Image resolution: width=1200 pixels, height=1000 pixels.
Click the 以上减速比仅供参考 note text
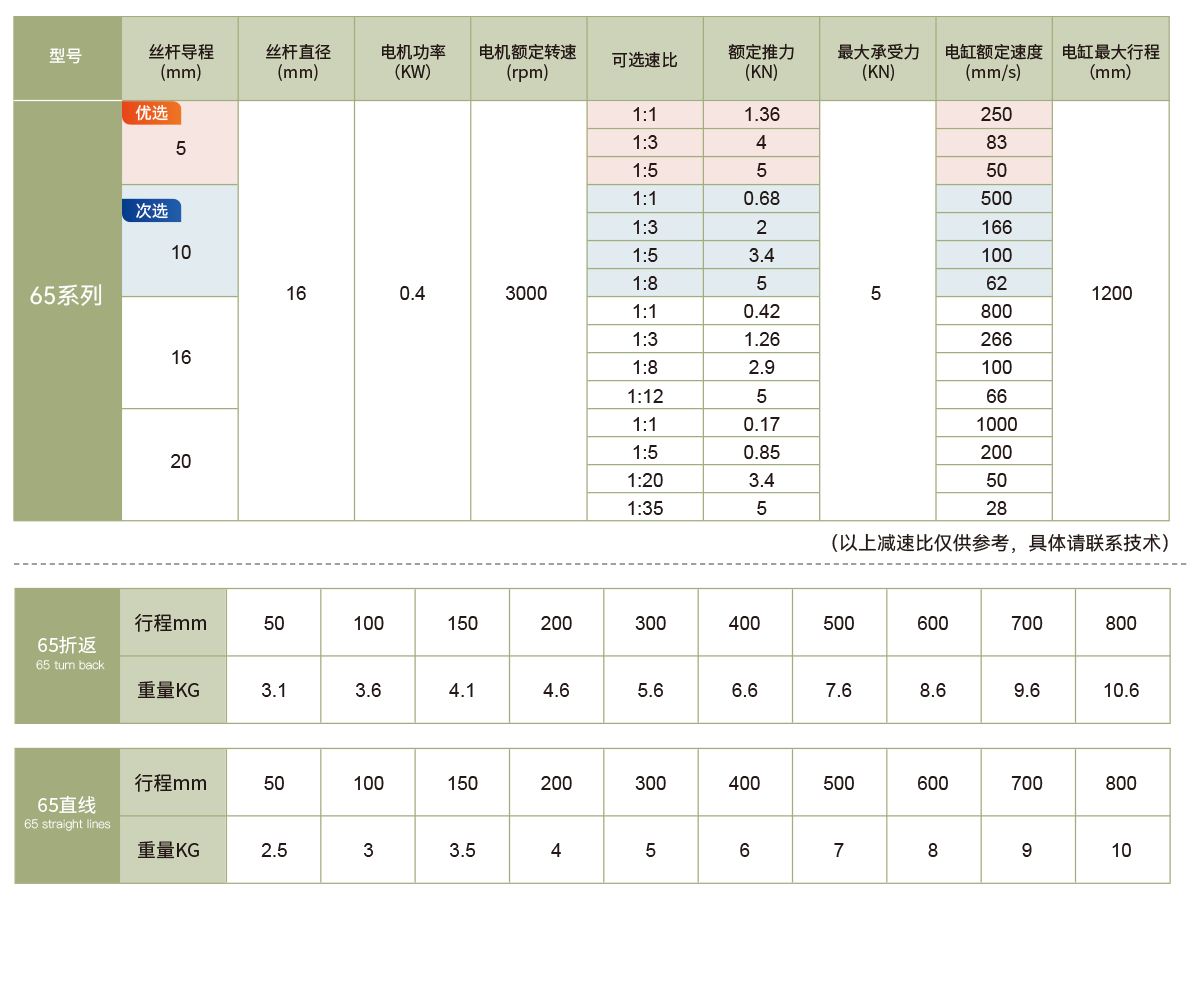tap(998, 543)
